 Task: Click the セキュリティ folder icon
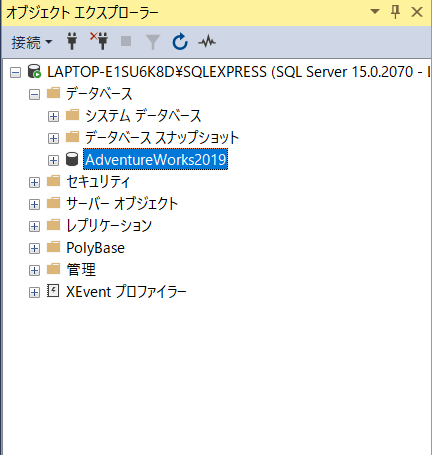coord(53,181)
